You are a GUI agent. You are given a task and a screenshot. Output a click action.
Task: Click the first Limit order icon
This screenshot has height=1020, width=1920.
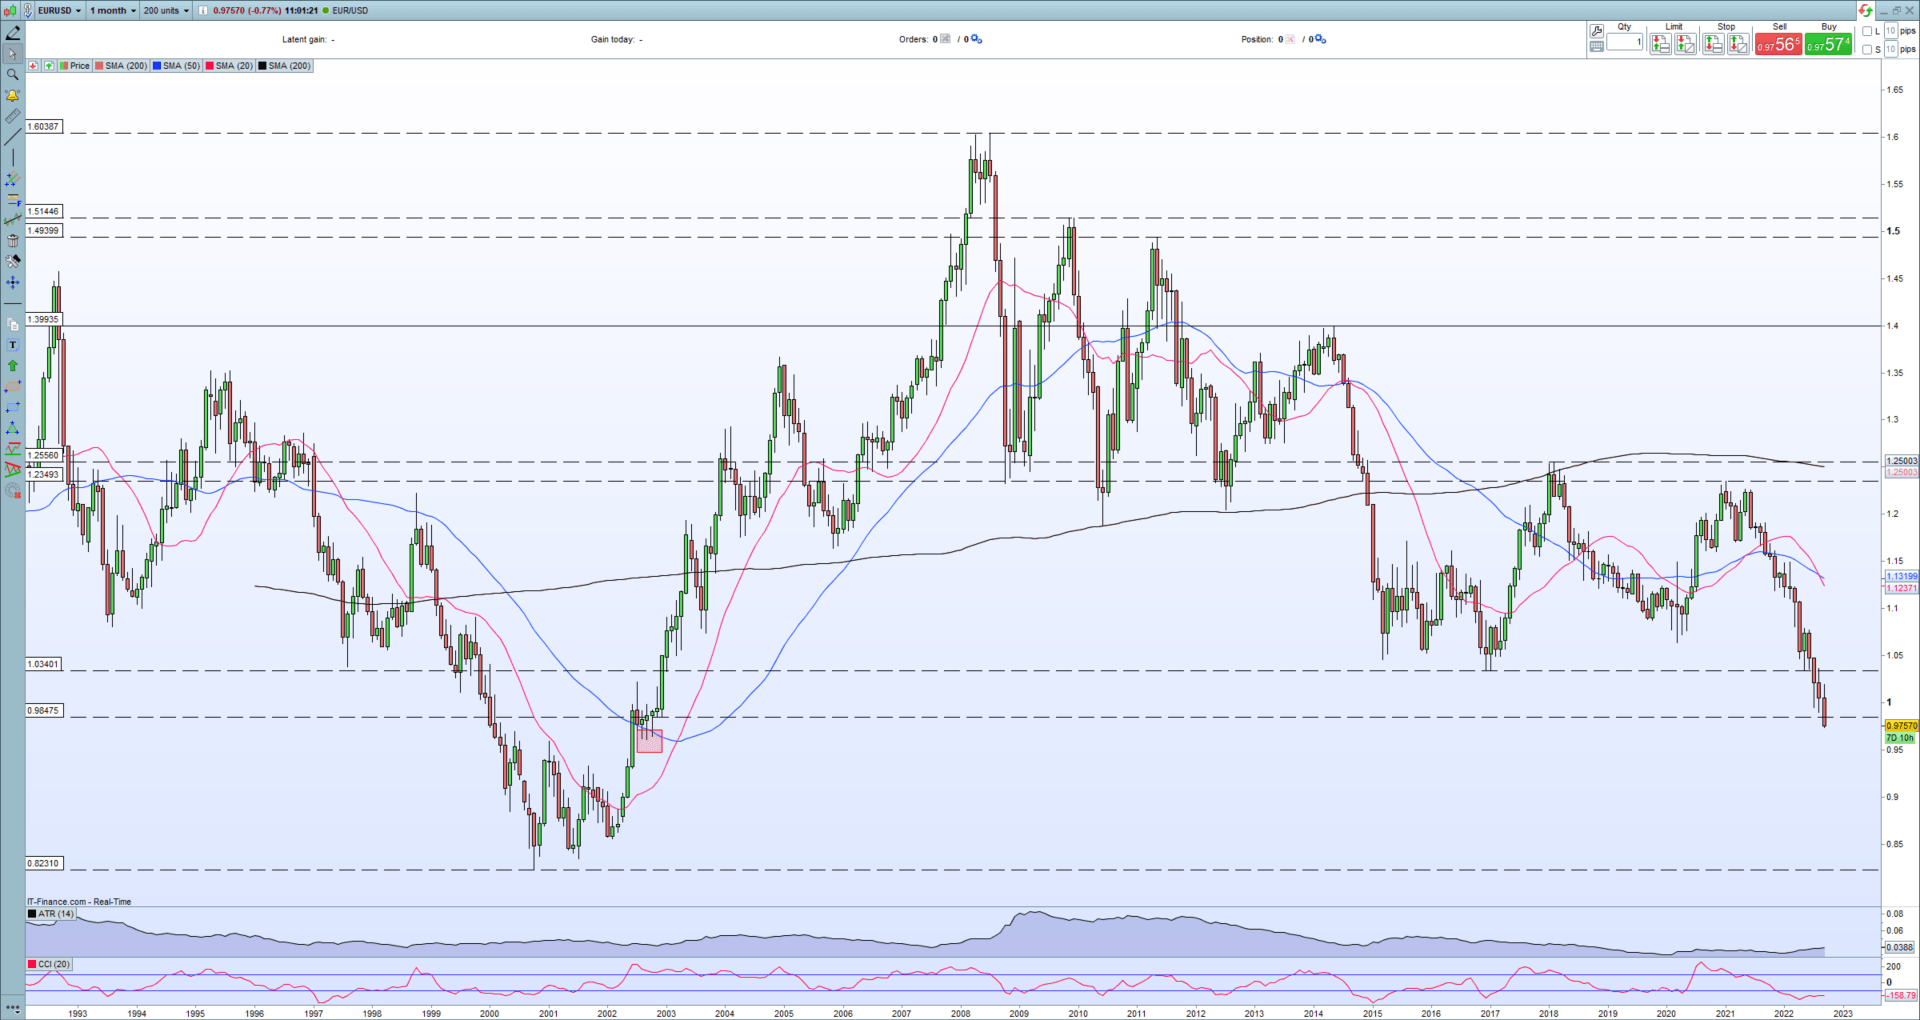[x=1660, y=44]
